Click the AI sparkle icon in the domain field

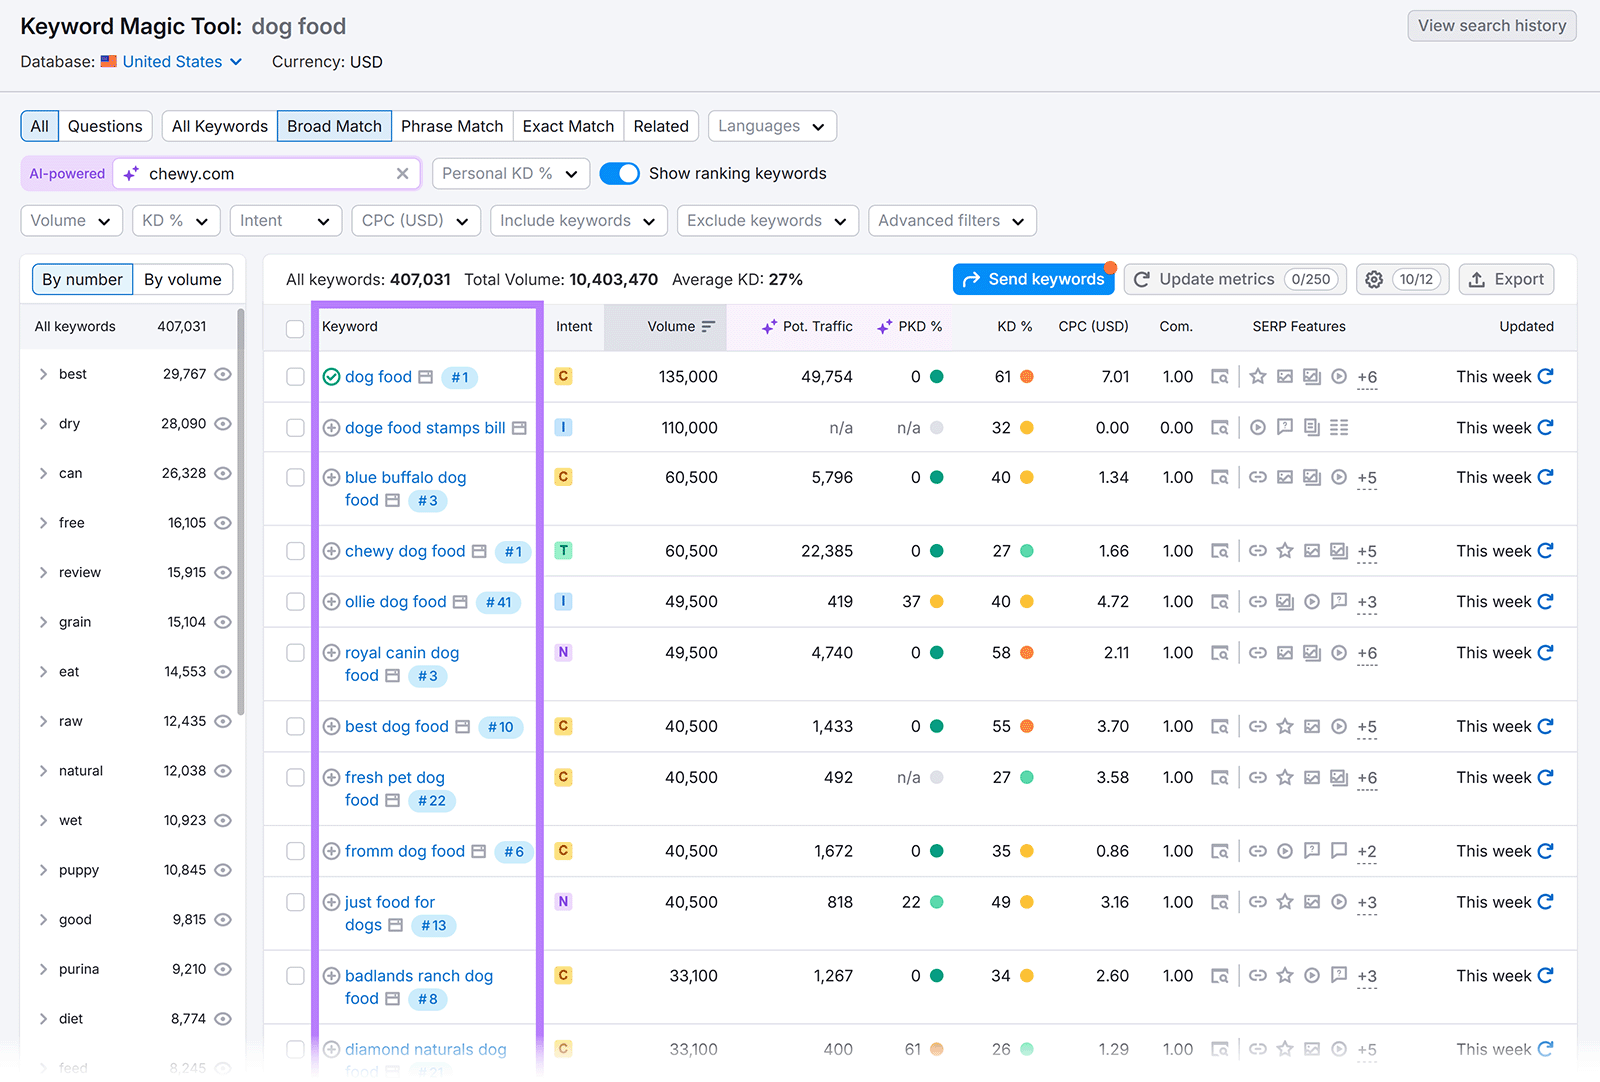pyautogui.click(x=130, y=173)
